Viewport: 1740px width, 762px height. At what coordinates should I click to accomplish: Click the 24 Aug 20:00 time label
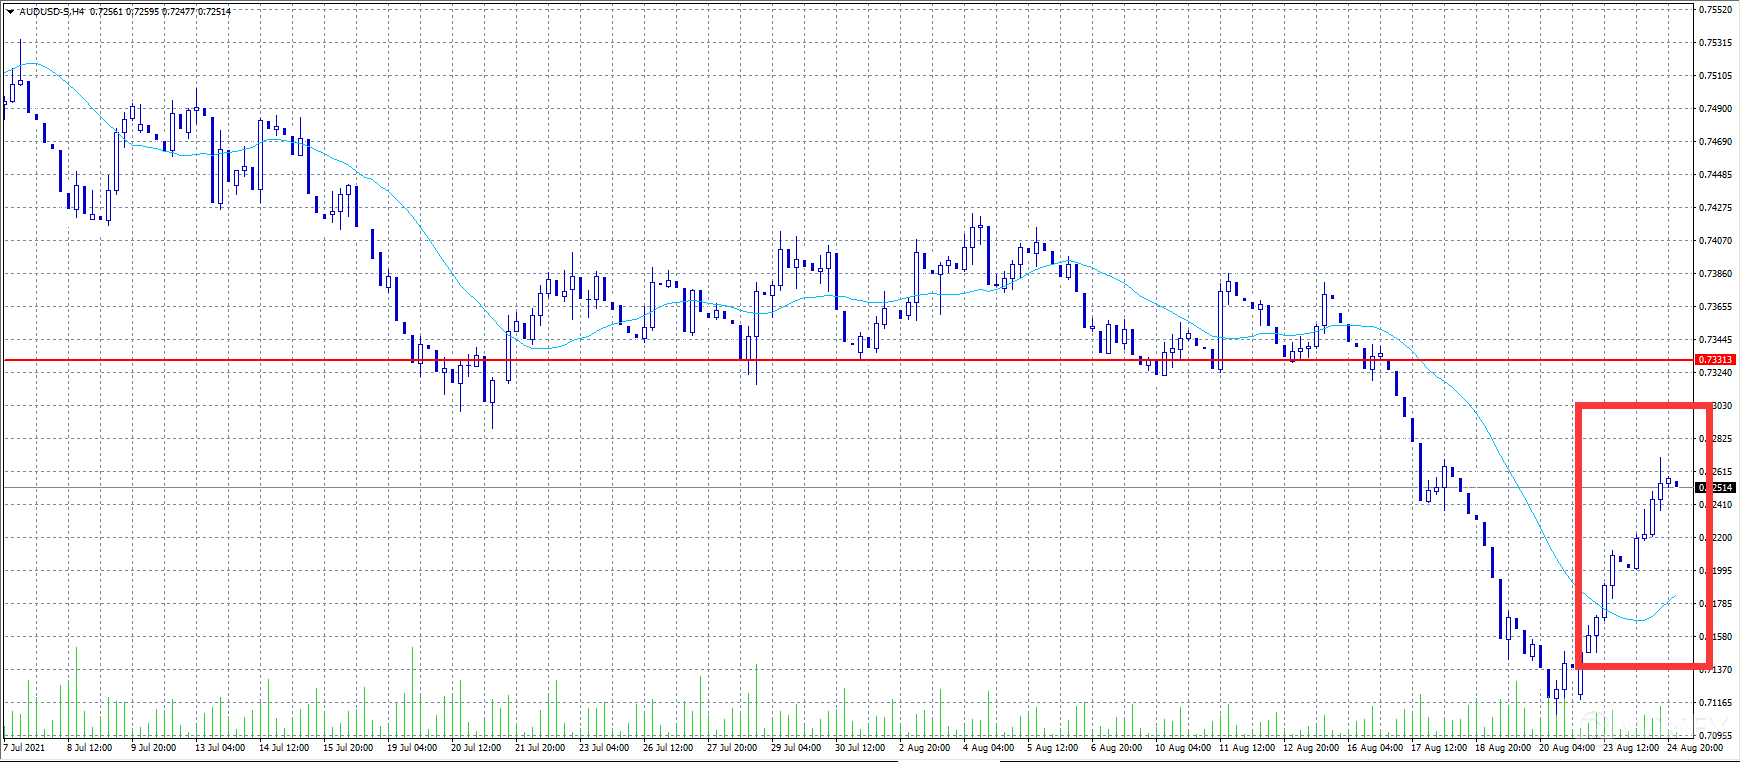point(1695,748)
